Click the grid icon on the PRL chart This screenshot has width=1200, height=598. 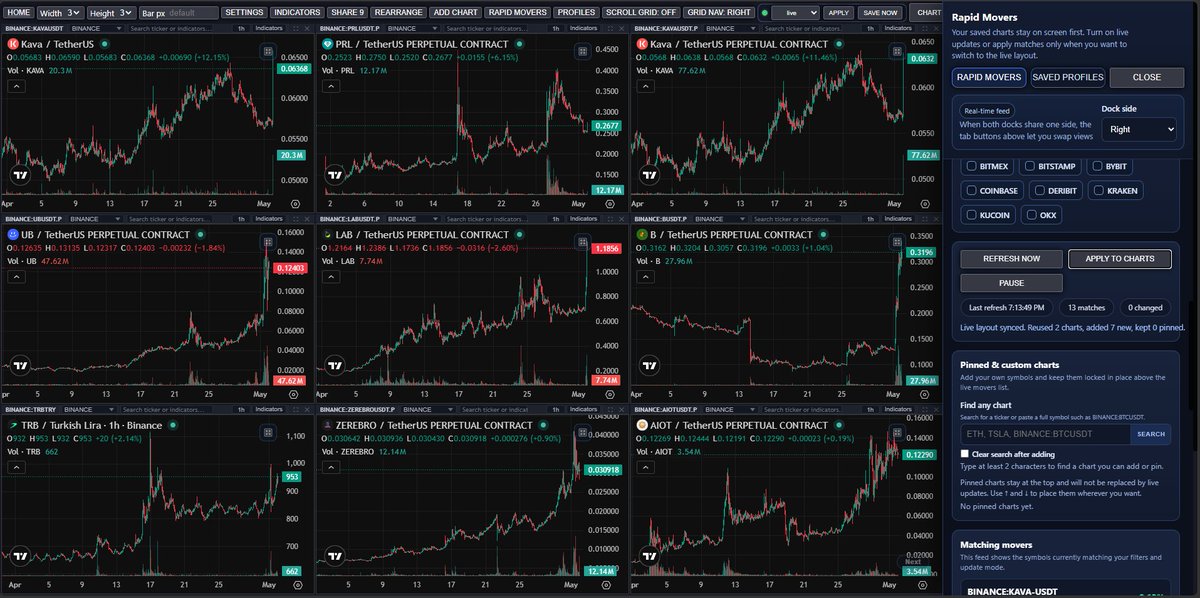click(582, 53)
